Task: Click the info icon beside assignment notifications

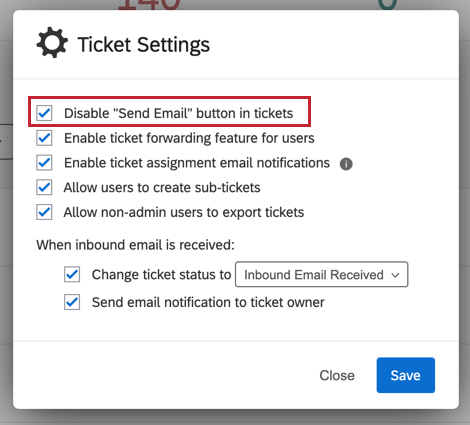Action: 346,164
